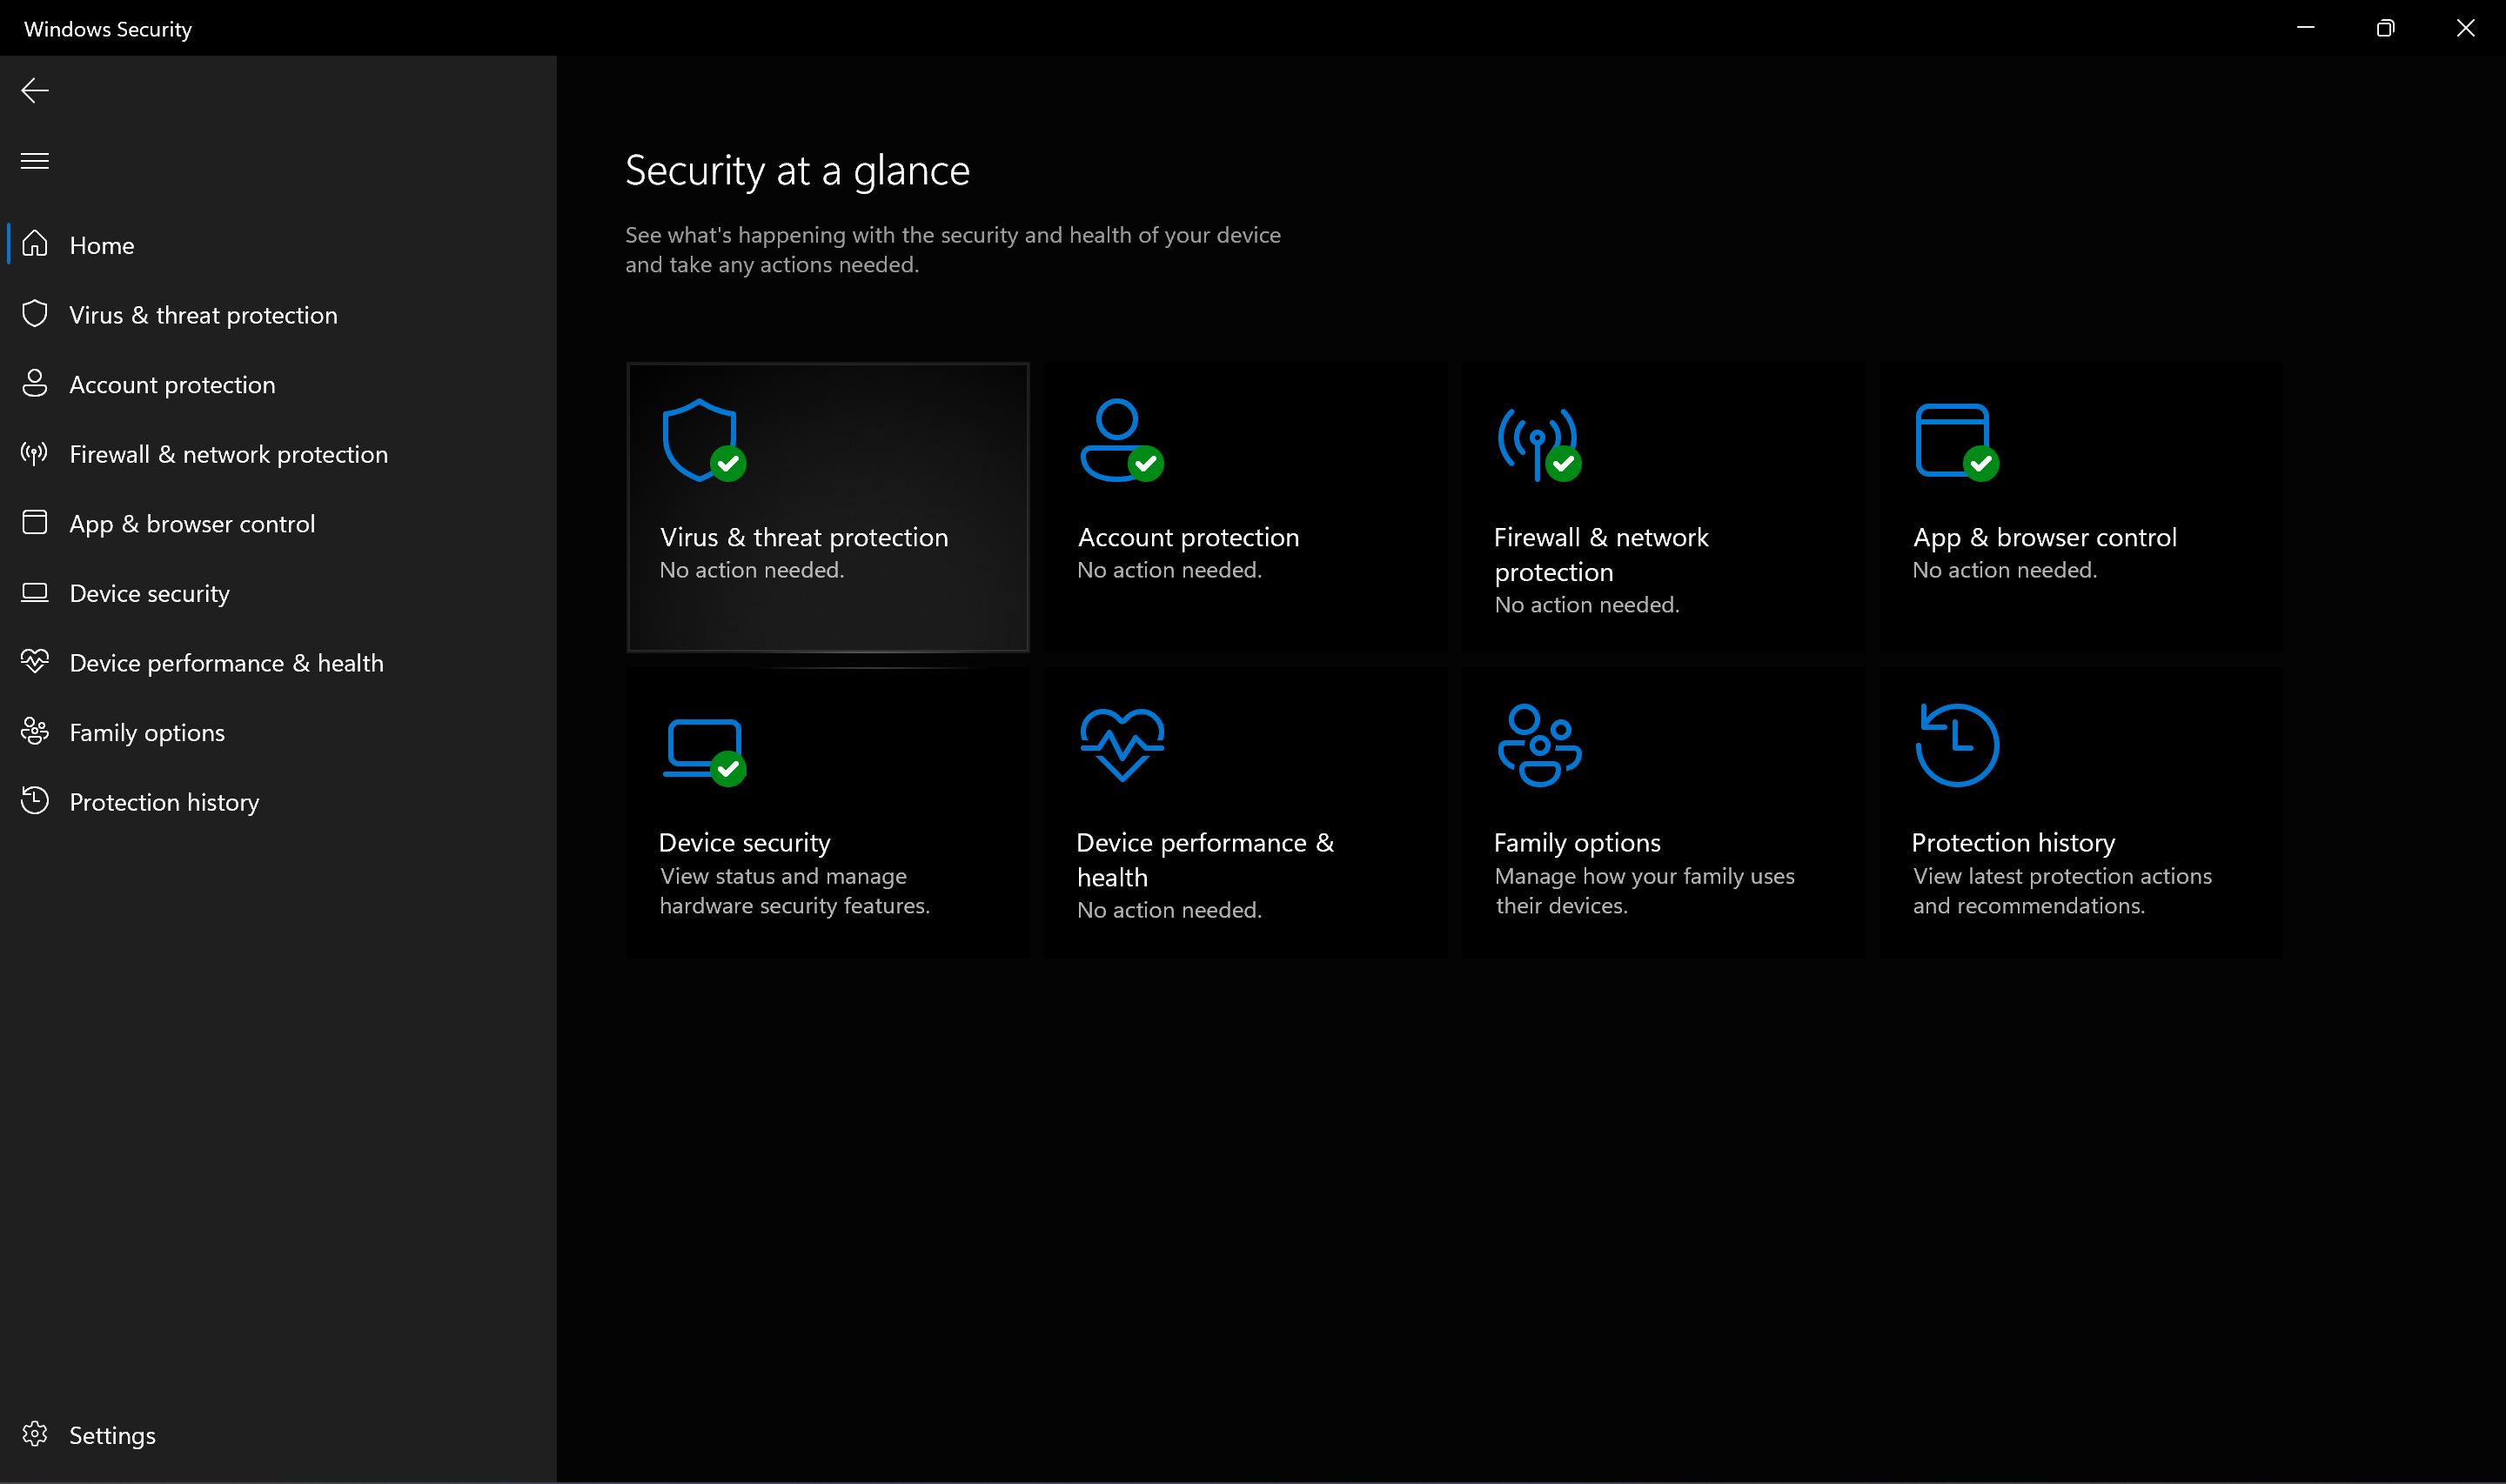Viewport: 2506px width, 1484px height.
Task: Minimize the Windows Security window
Action: (2306, 28)
